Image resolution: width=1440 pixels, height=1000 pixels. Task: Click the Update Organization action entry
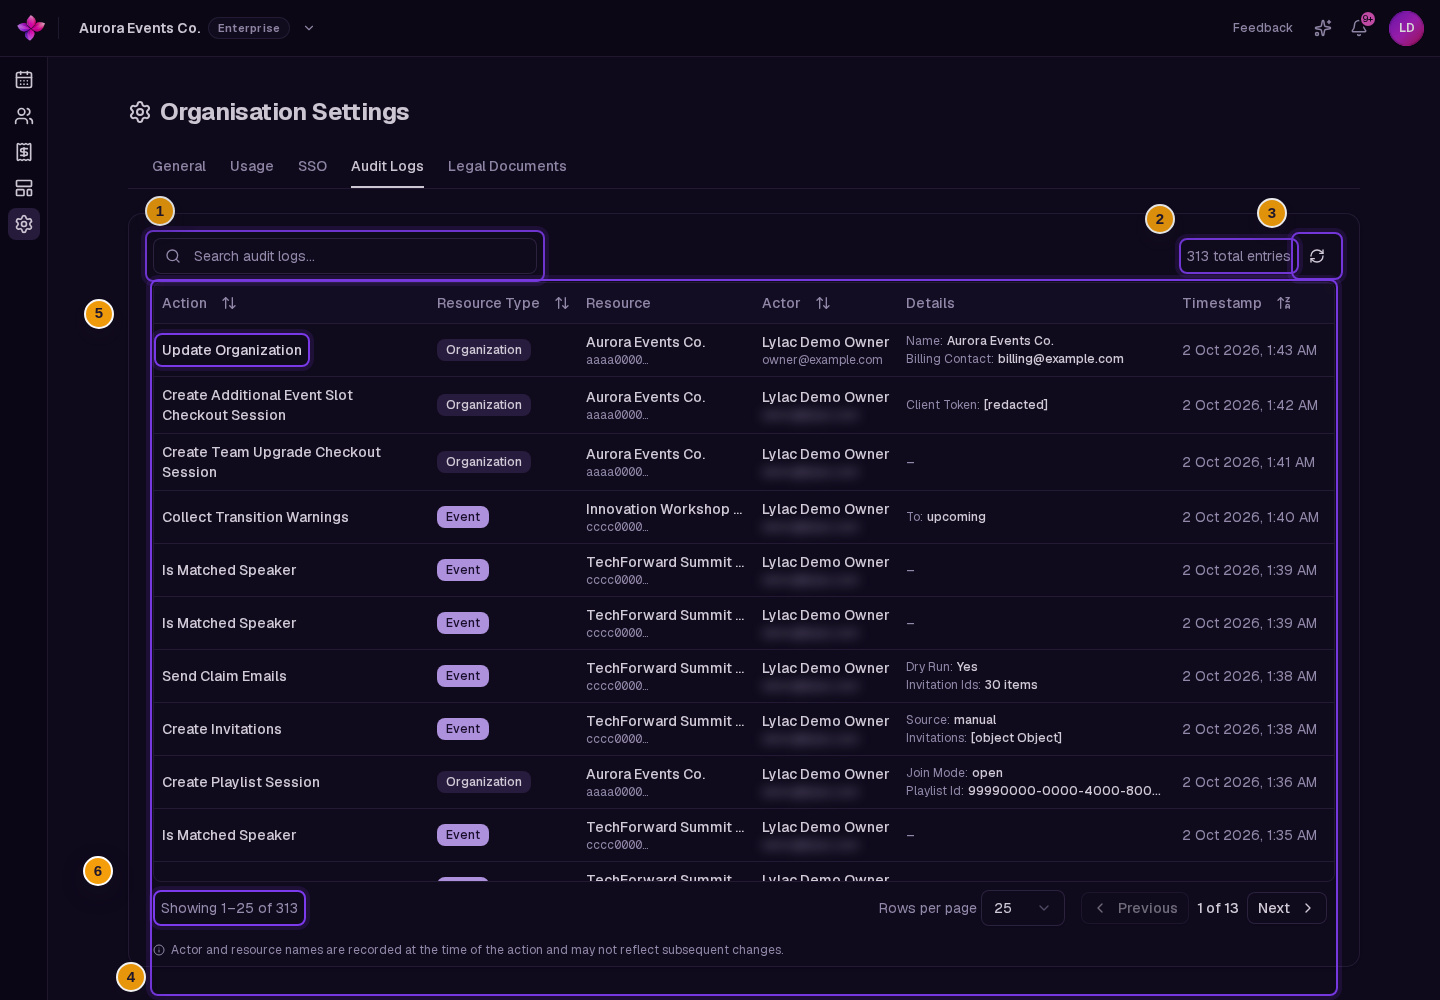click(x=232, y=350)
